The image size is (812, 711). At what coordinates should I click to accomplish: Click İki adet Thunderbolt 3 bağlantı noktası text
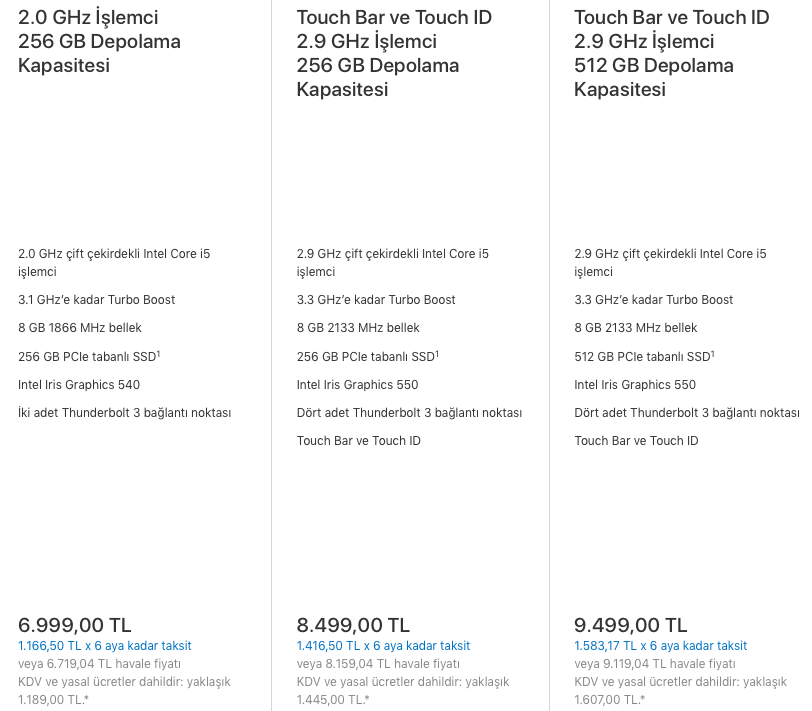click(124, 413)
